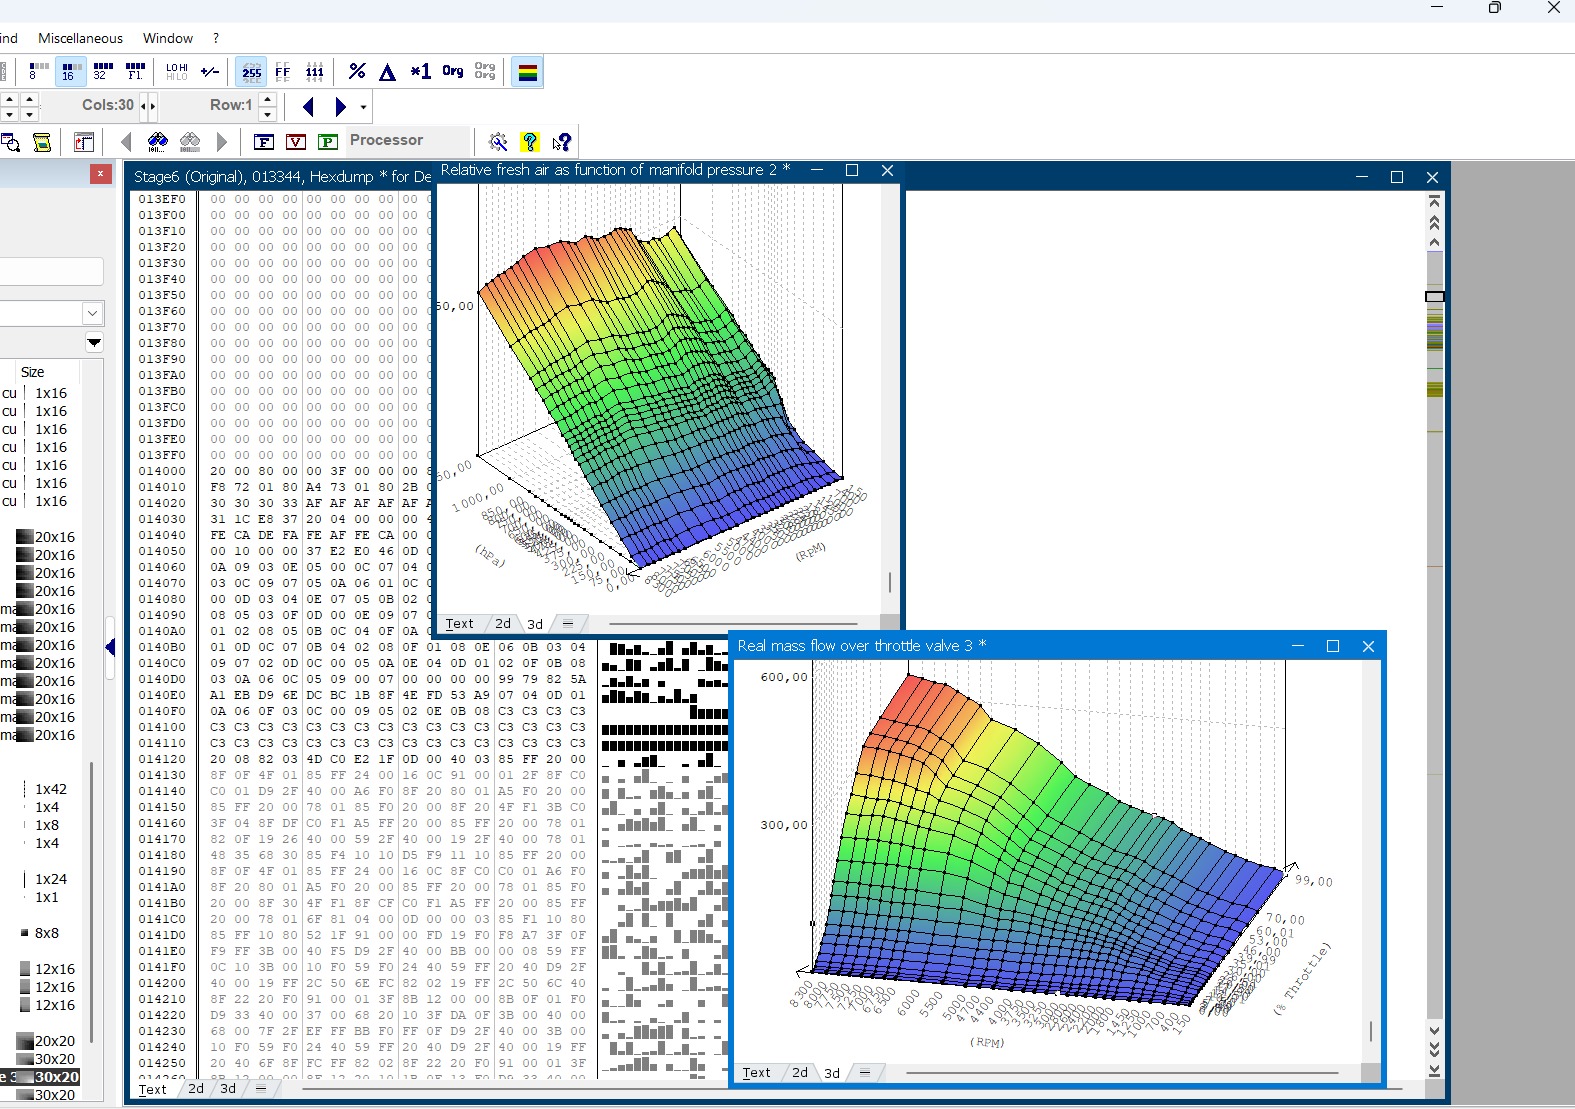Click the yellow question mark help icon

[530, 142]
